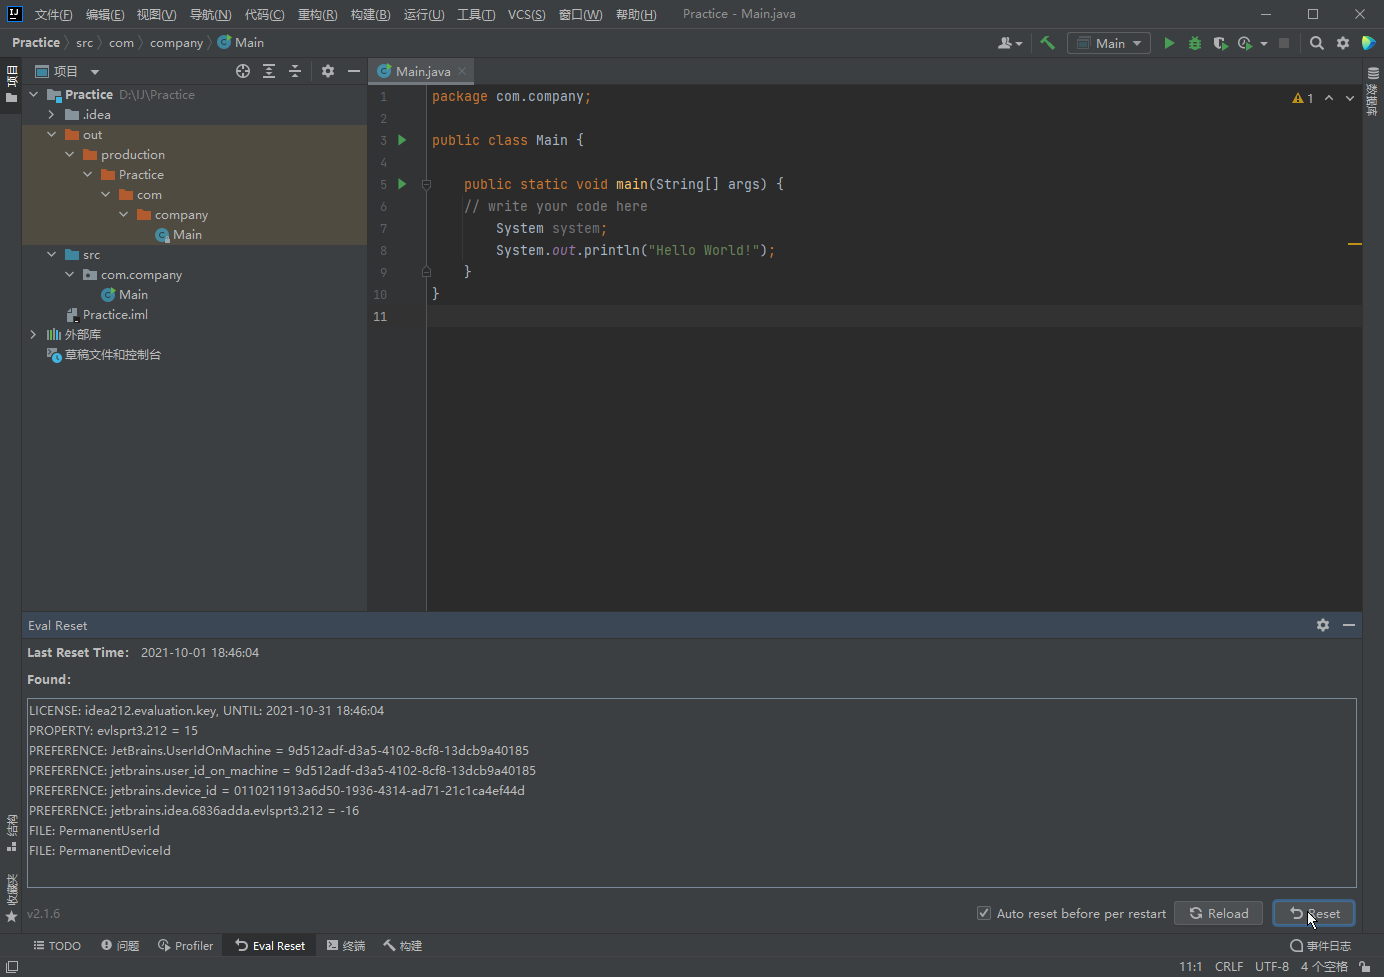The height and width of the screenshot is (977, 1384).
Task: Open the Navigate menu
Action: (210, 14)
